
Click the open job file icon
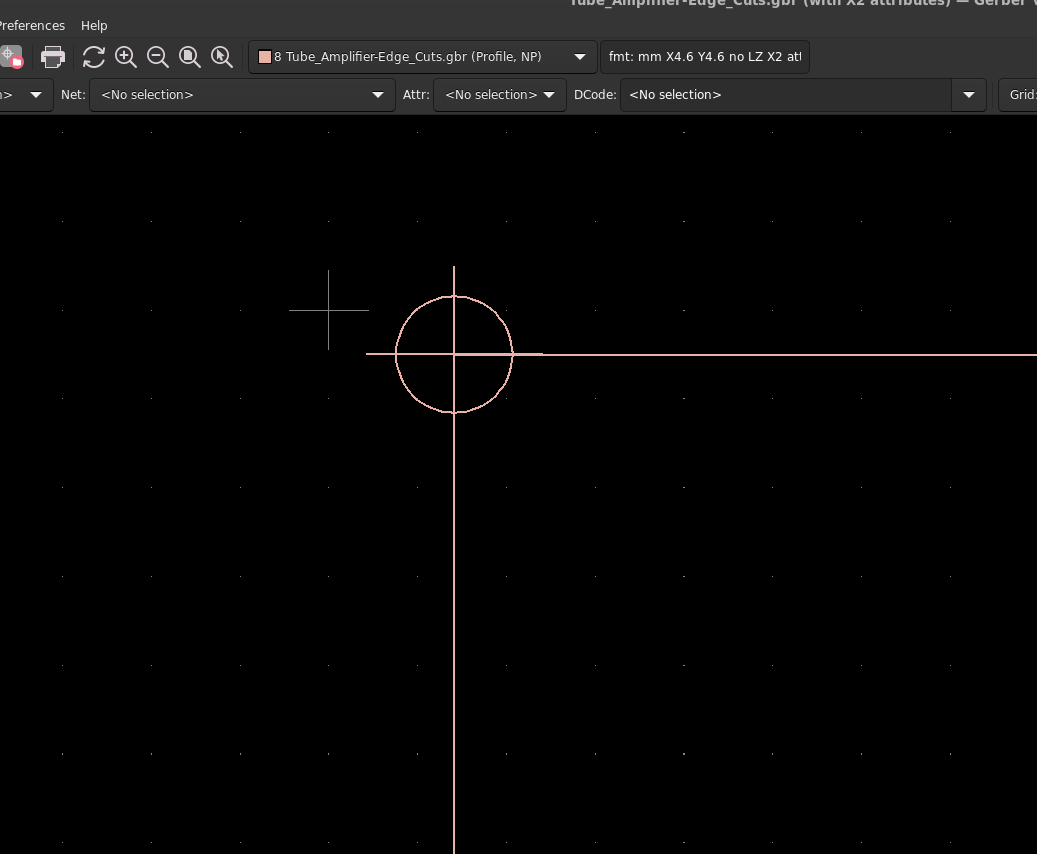click(11, 57)
